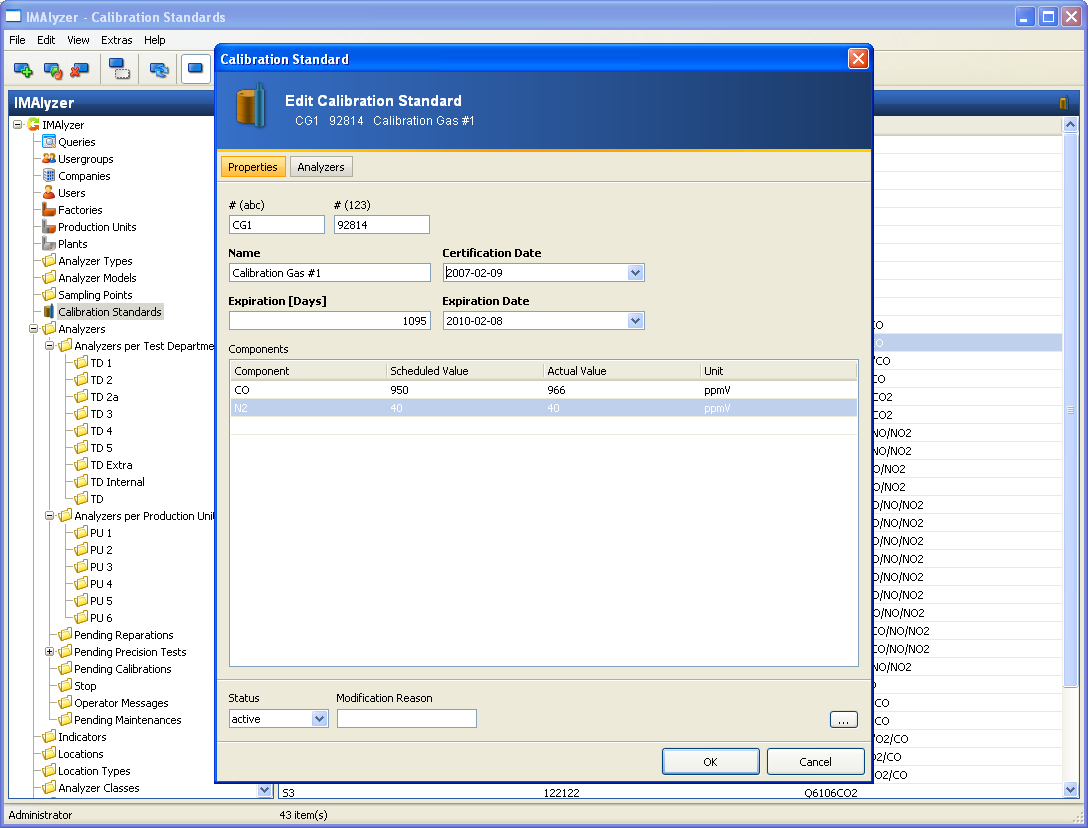Screen dimensions: 1088x828
Task: Click the refresh toolbar icon with blue arrows
Action: coord(158,70)
